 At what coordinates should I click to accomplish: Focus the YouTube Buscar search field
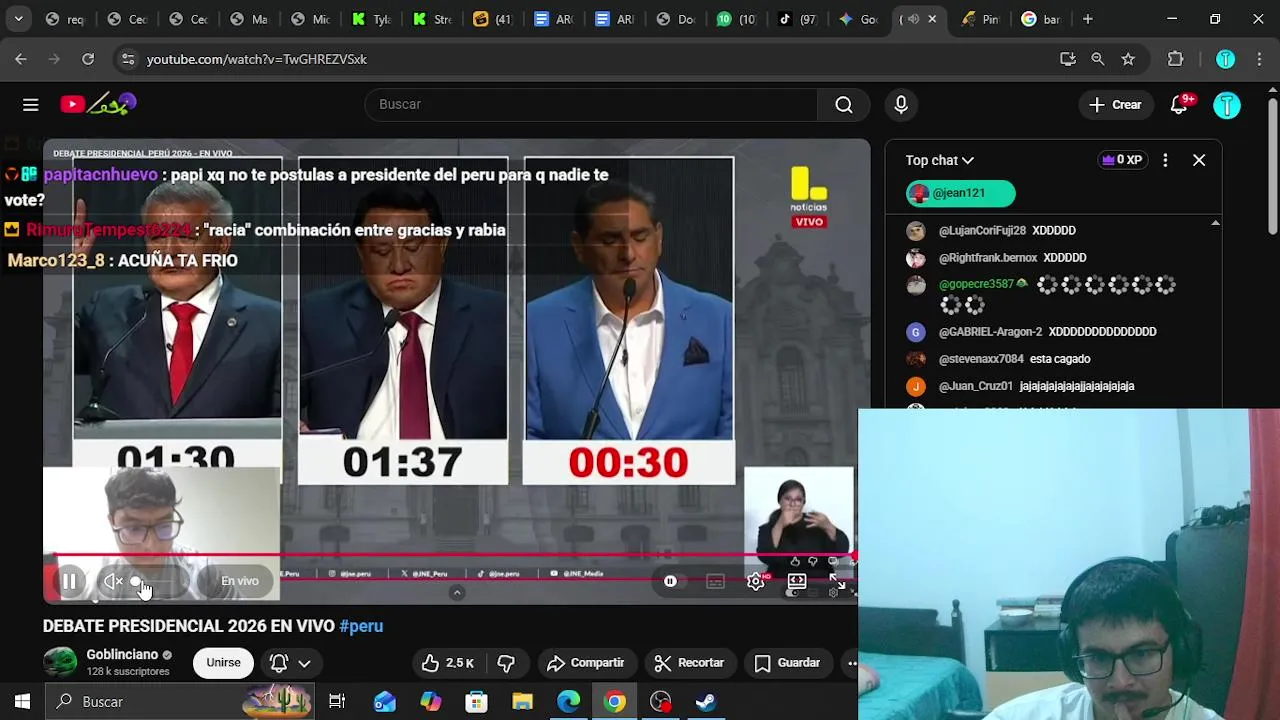click(x=591, y=104)
